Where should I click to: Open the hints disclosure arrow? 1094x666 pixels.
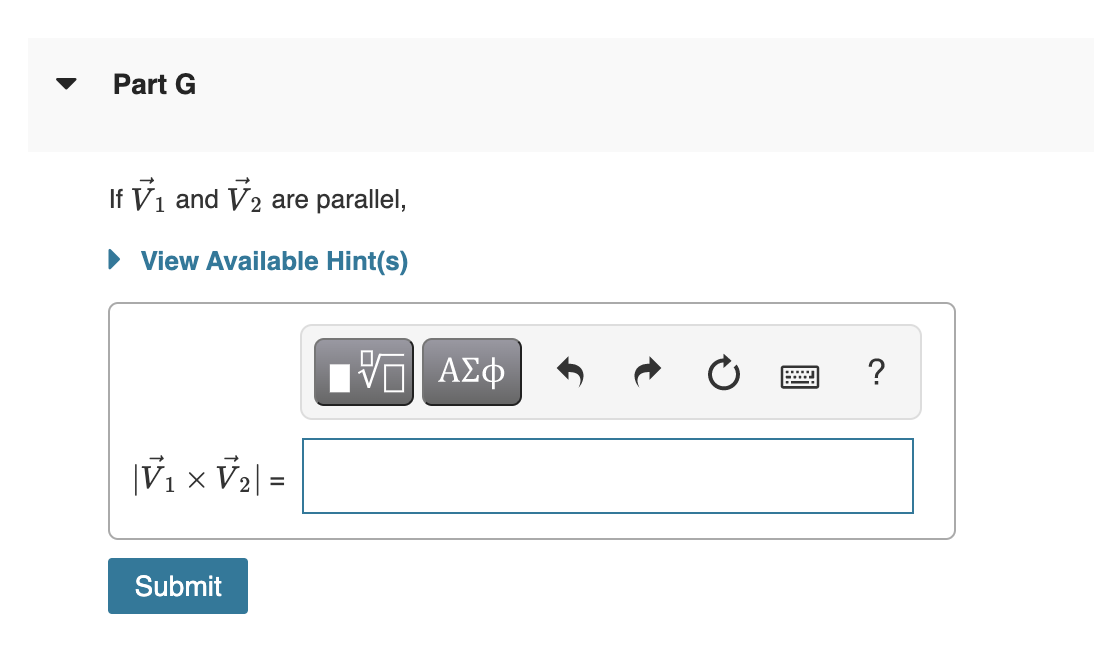click(x=113, y=260)
